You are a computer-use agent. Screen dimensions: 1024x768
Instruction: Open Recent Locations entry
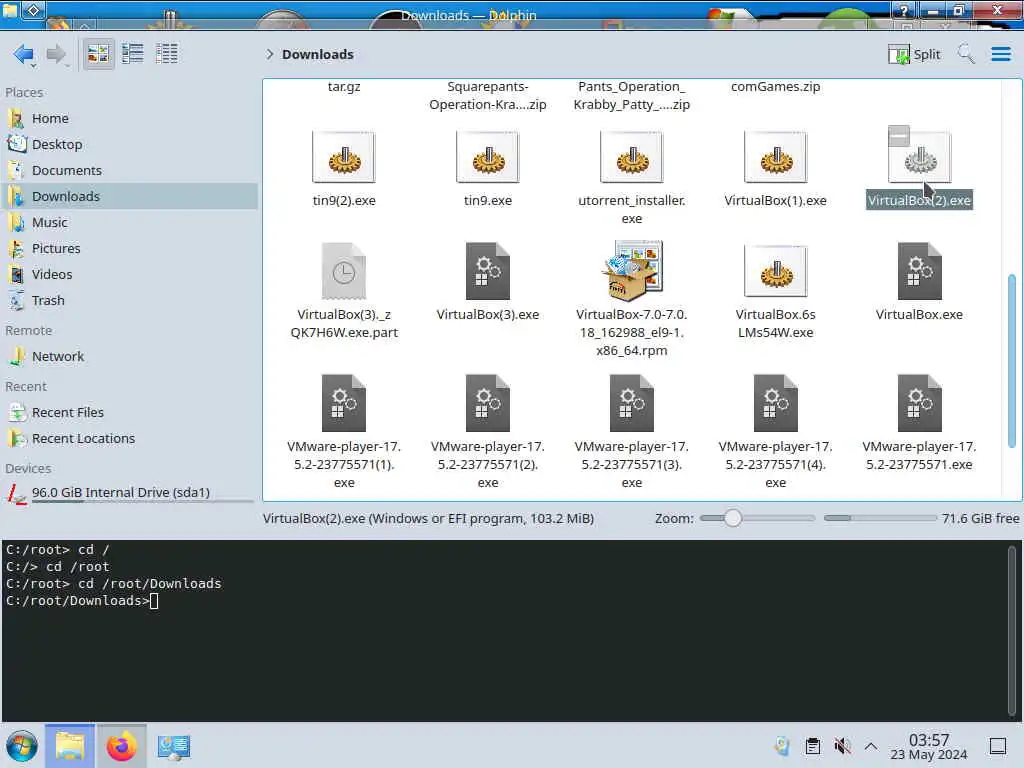coord(129,439)
